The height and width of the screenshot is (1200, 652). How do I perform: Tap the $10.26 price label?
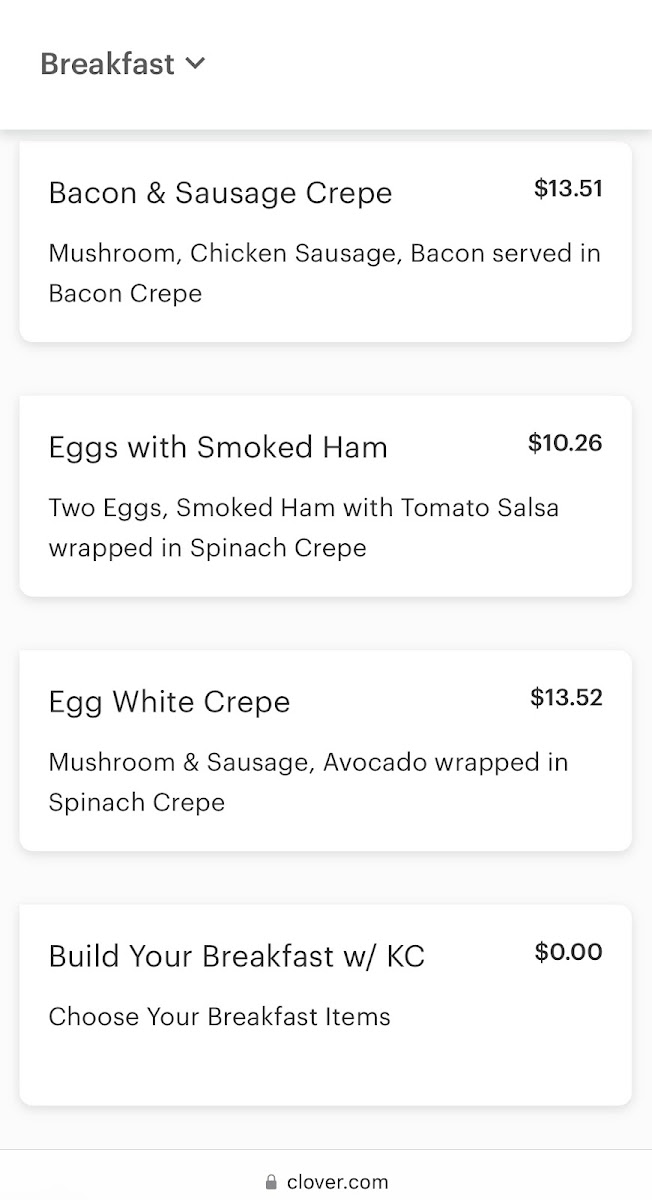[x=565, y=442]
